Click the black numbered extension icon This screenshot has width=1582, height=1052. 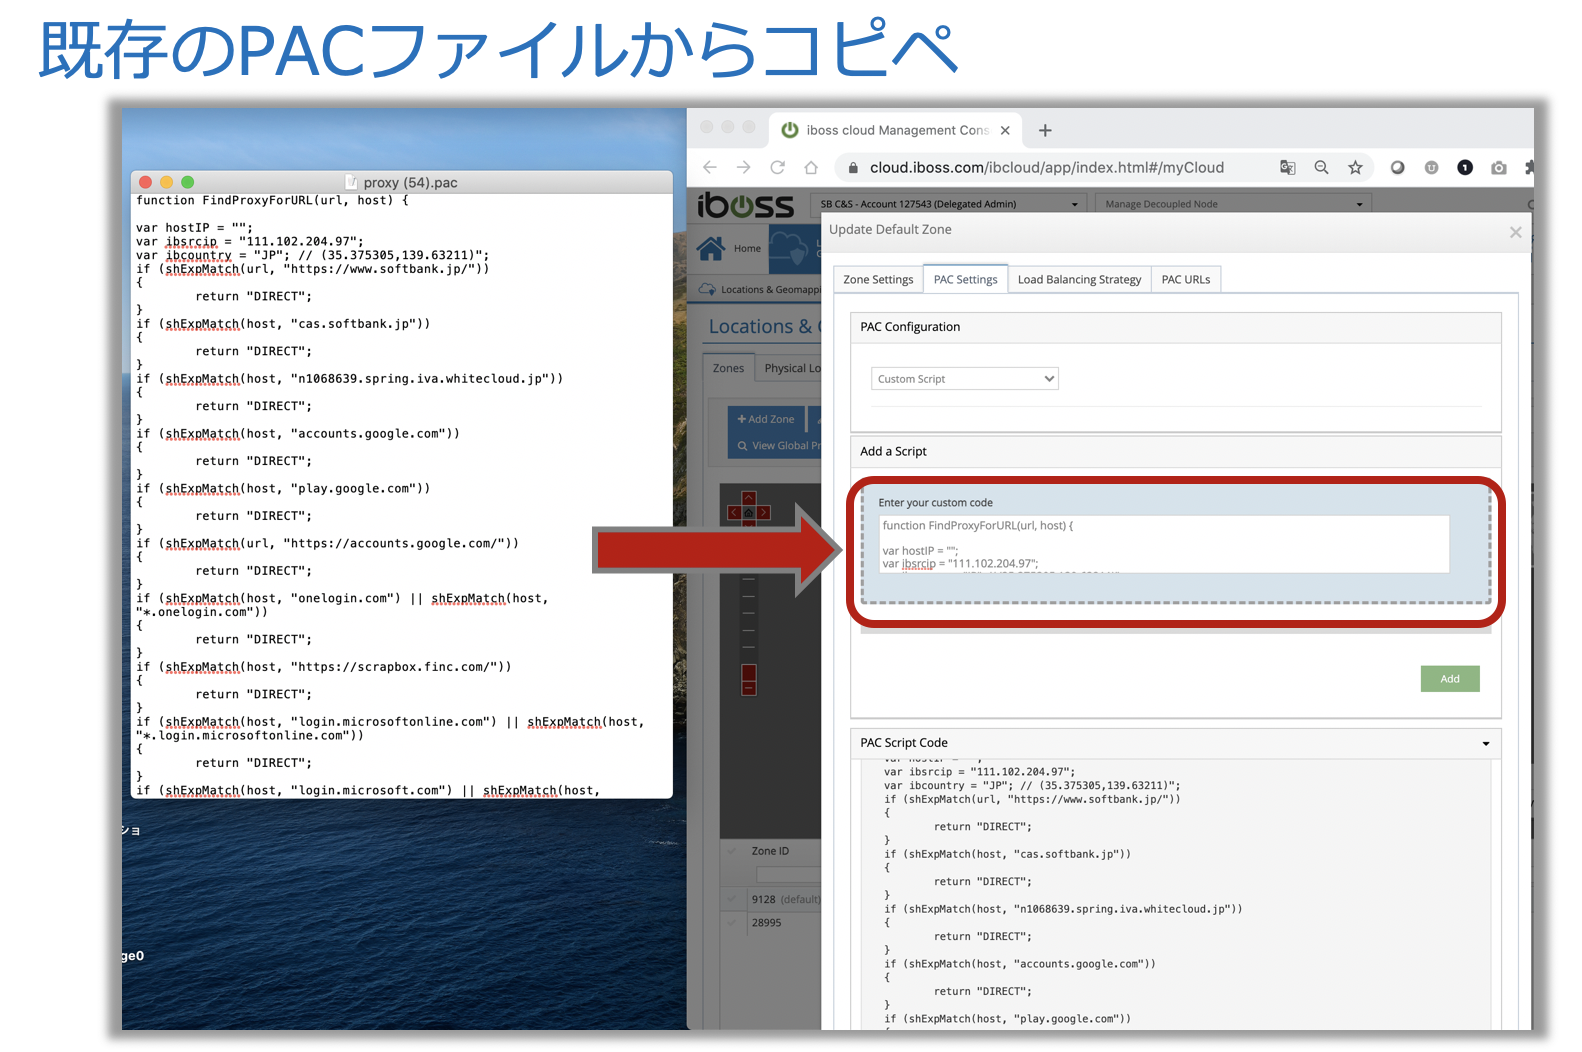point(1465,167)
